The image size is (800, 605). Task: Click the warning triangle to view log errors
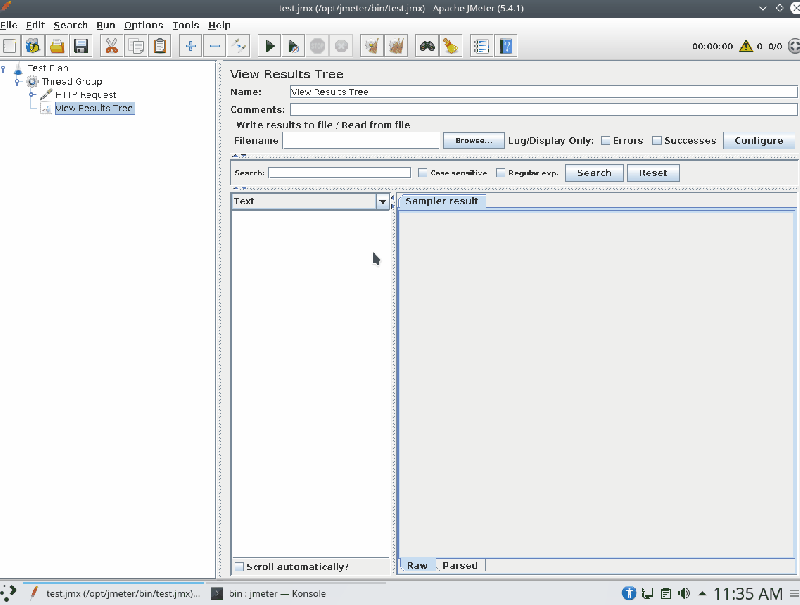point(745,45)
